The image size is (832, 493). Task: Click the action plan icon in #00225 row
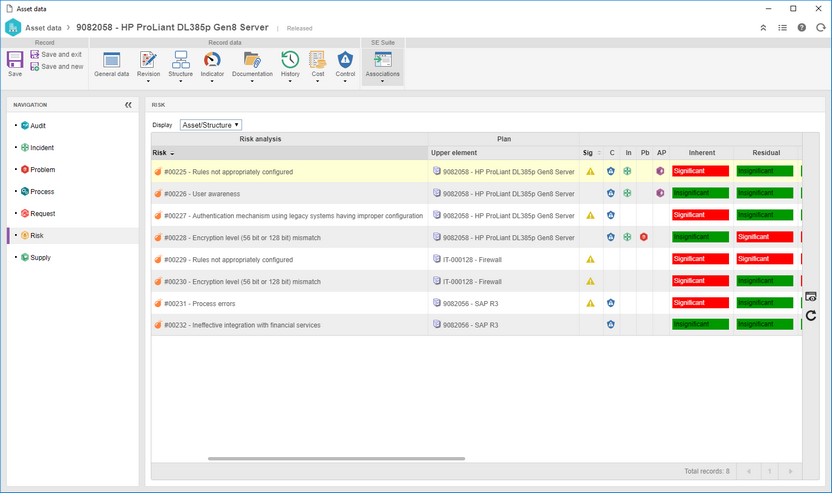[660, 171]
